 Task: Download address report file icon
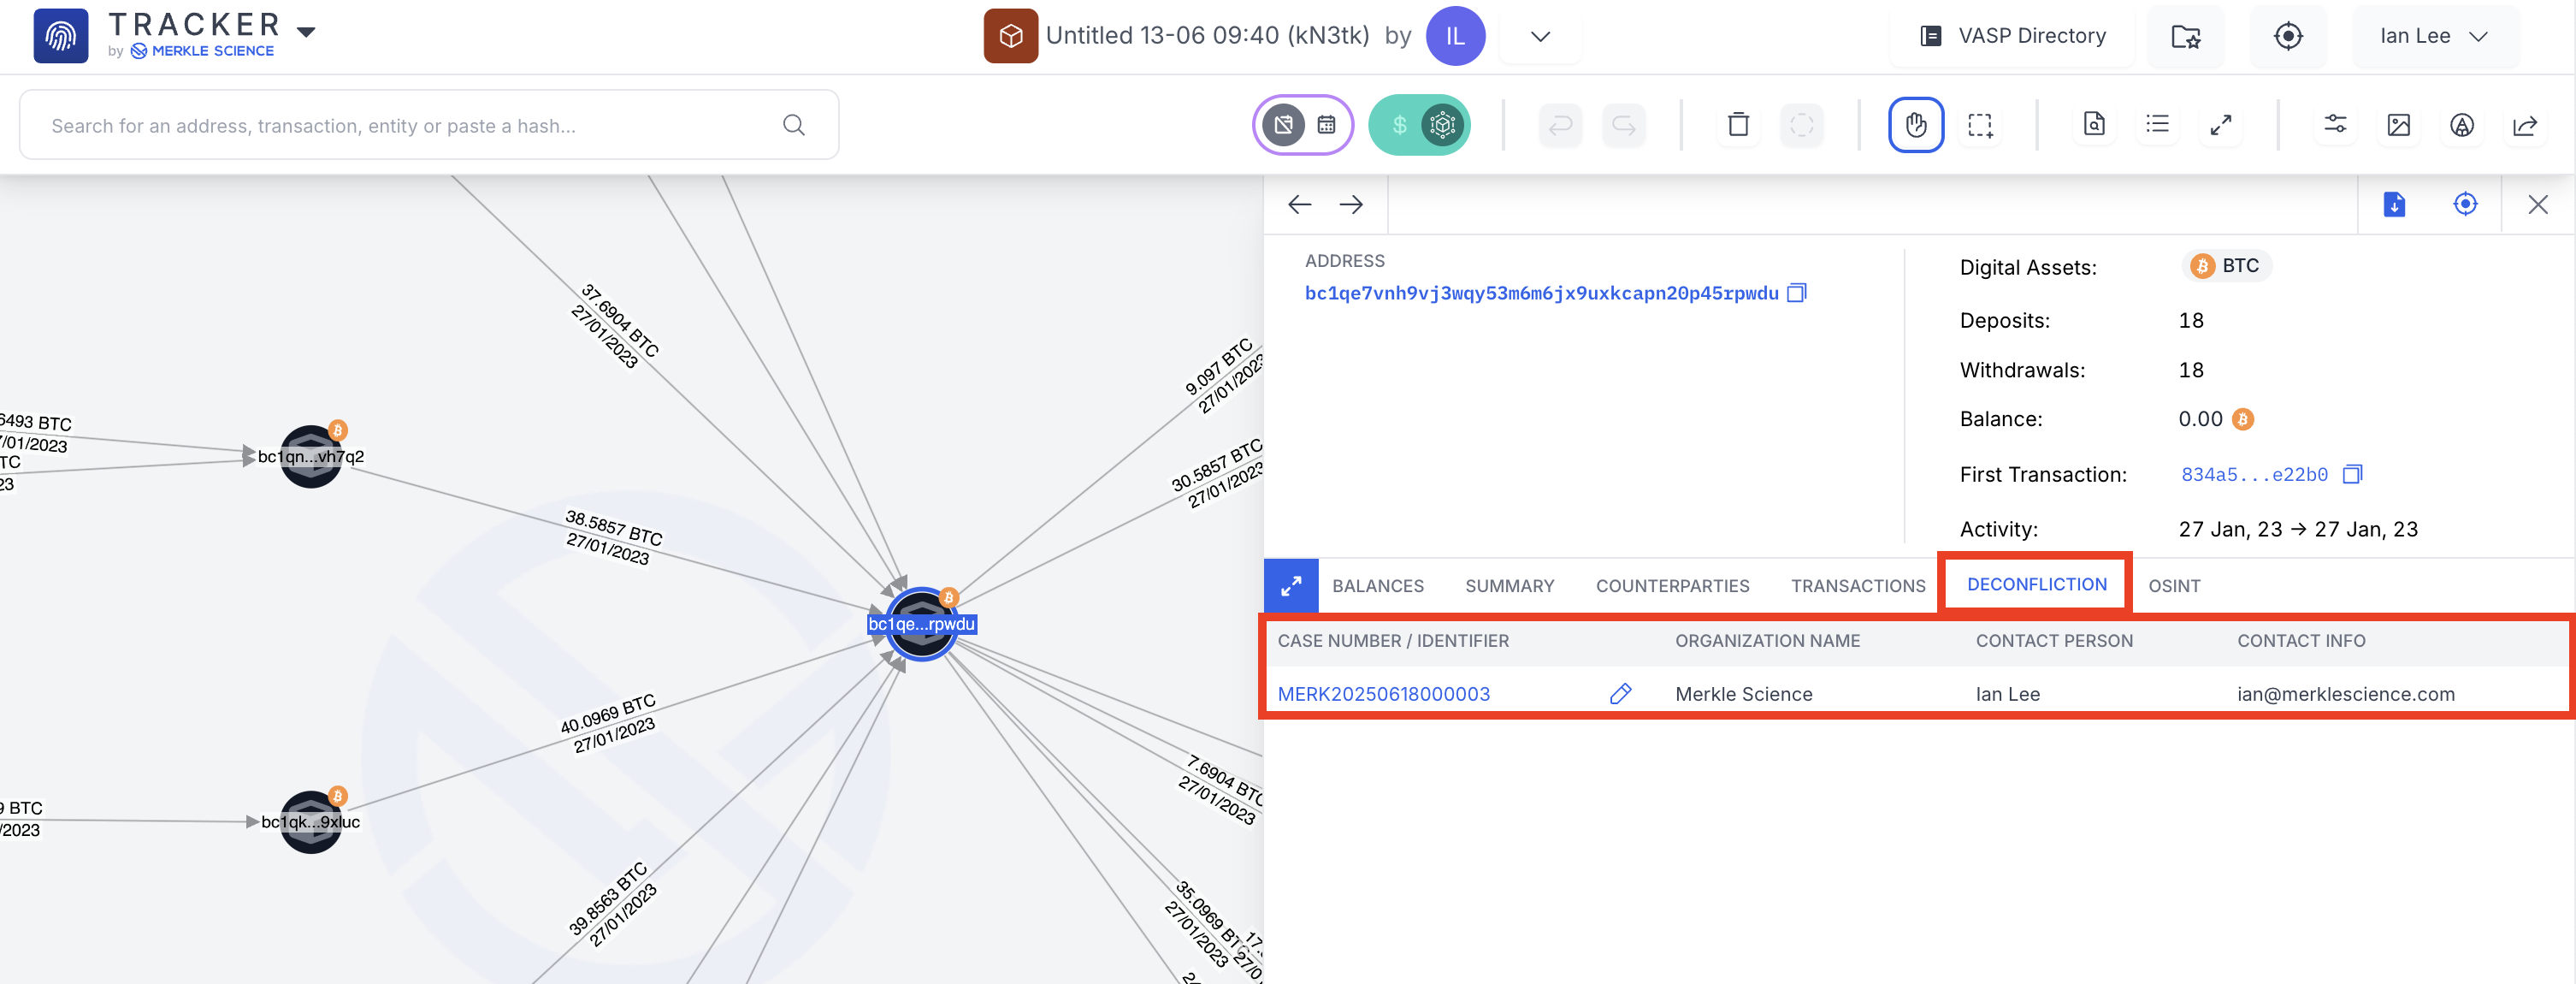click(x=2394, y=205)
